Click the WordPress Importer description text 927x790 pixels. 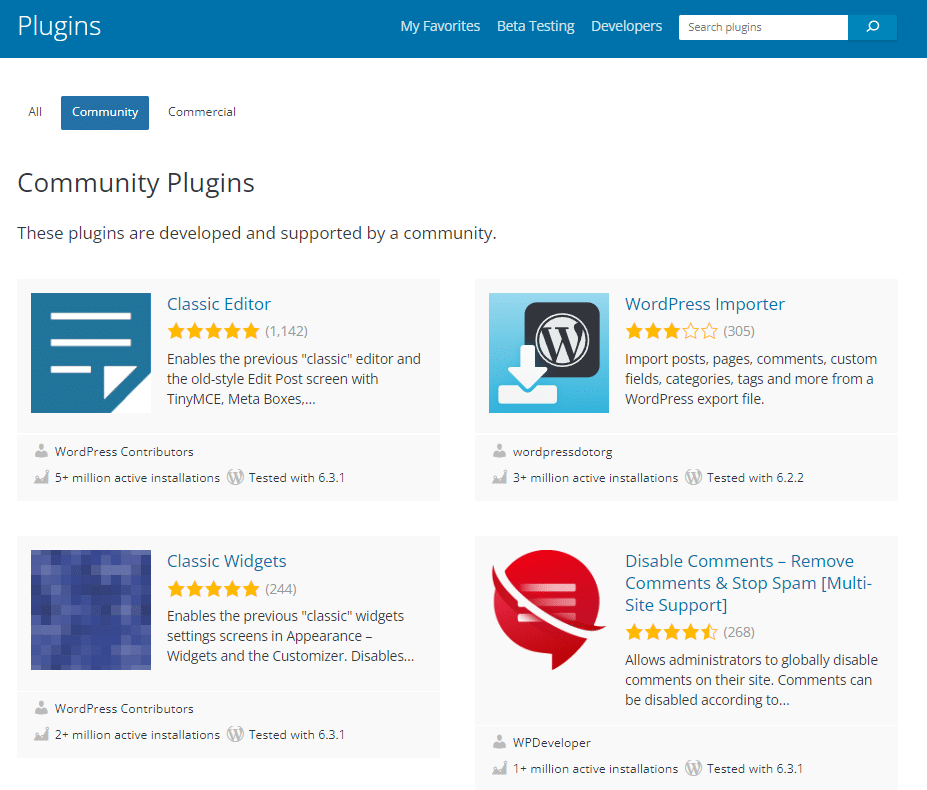[751, 379]
